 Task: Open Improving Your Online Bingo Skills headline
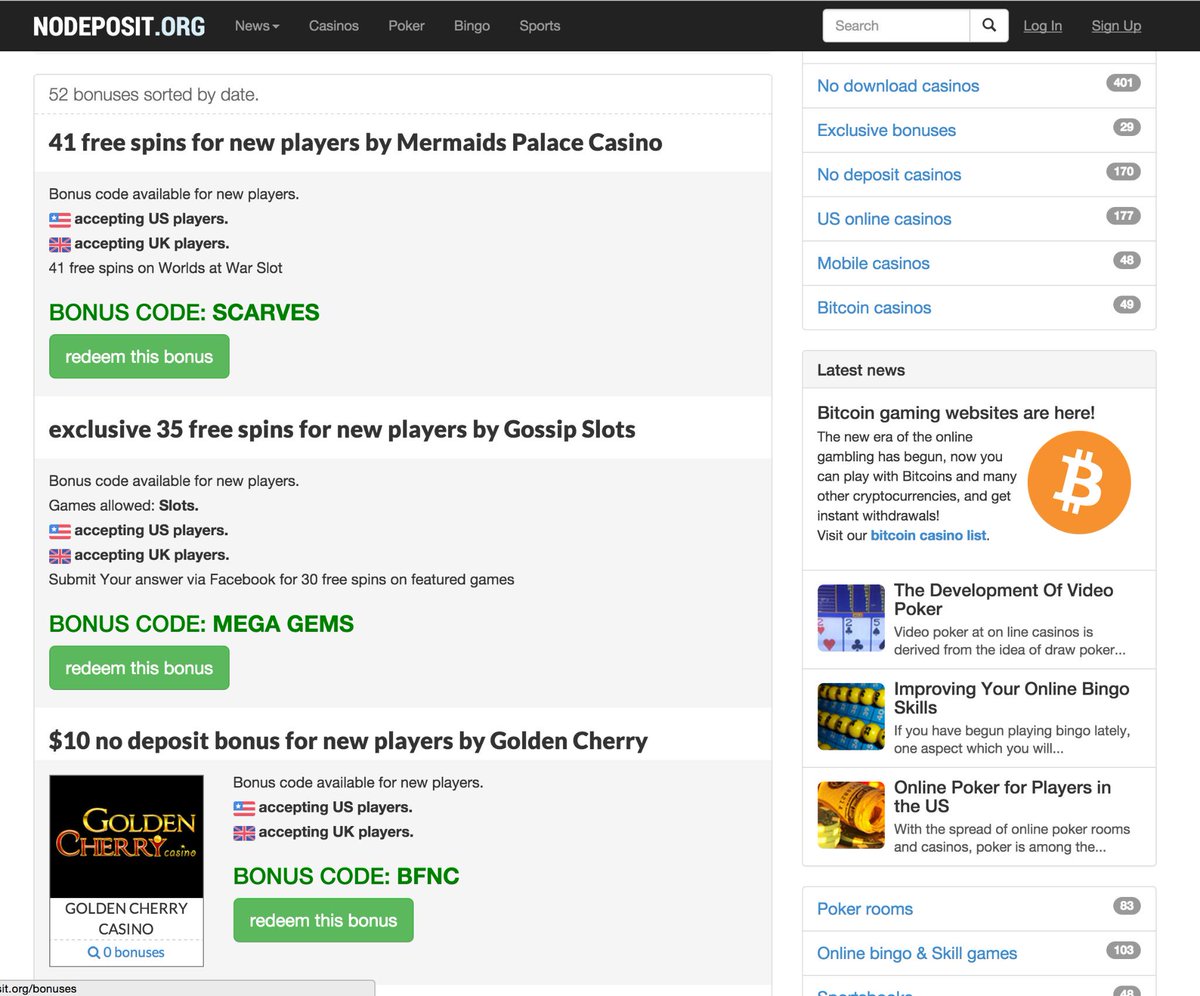click(x=1011, y=698)
